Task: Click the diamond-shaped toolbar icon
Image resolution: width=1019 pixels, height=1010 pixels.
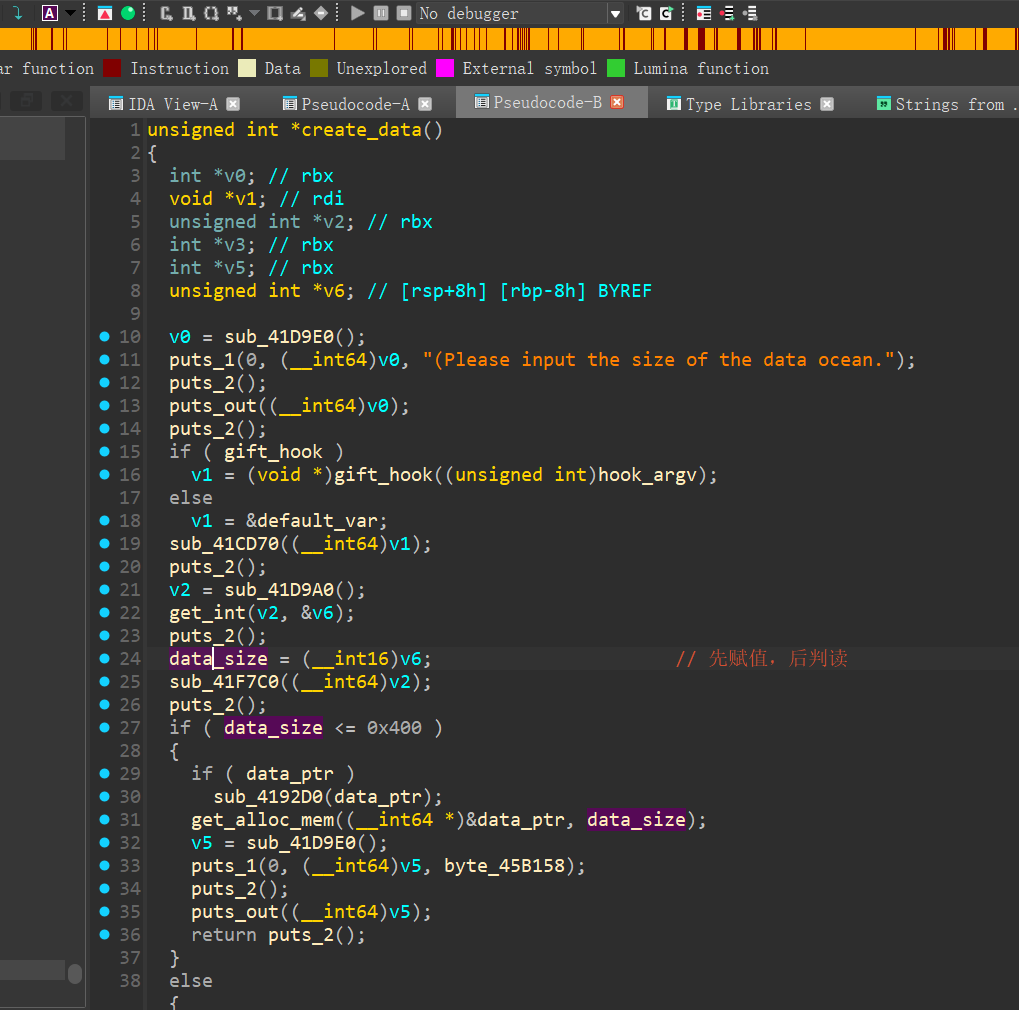Action: click(321, 13)
